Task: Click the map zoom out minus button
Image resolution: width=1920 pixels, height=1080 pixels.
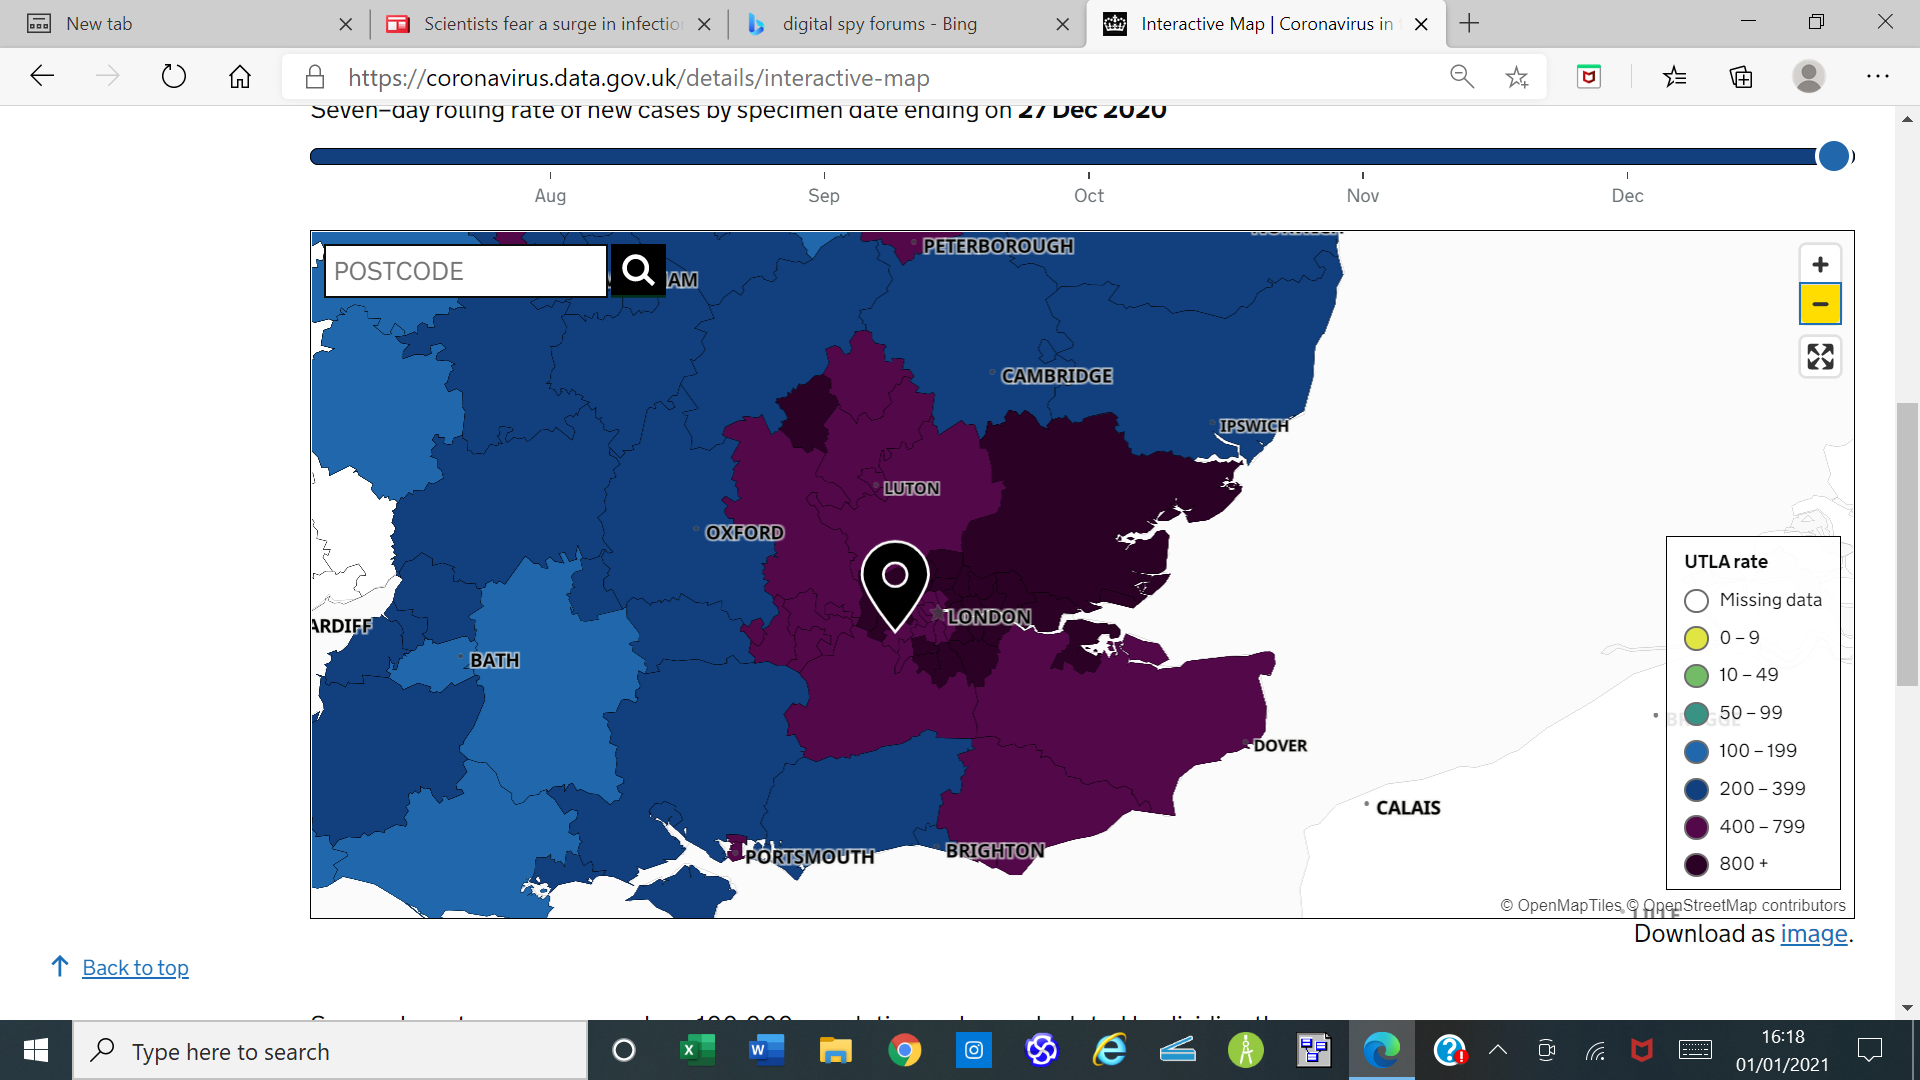Action: [x=1820, y=304]
